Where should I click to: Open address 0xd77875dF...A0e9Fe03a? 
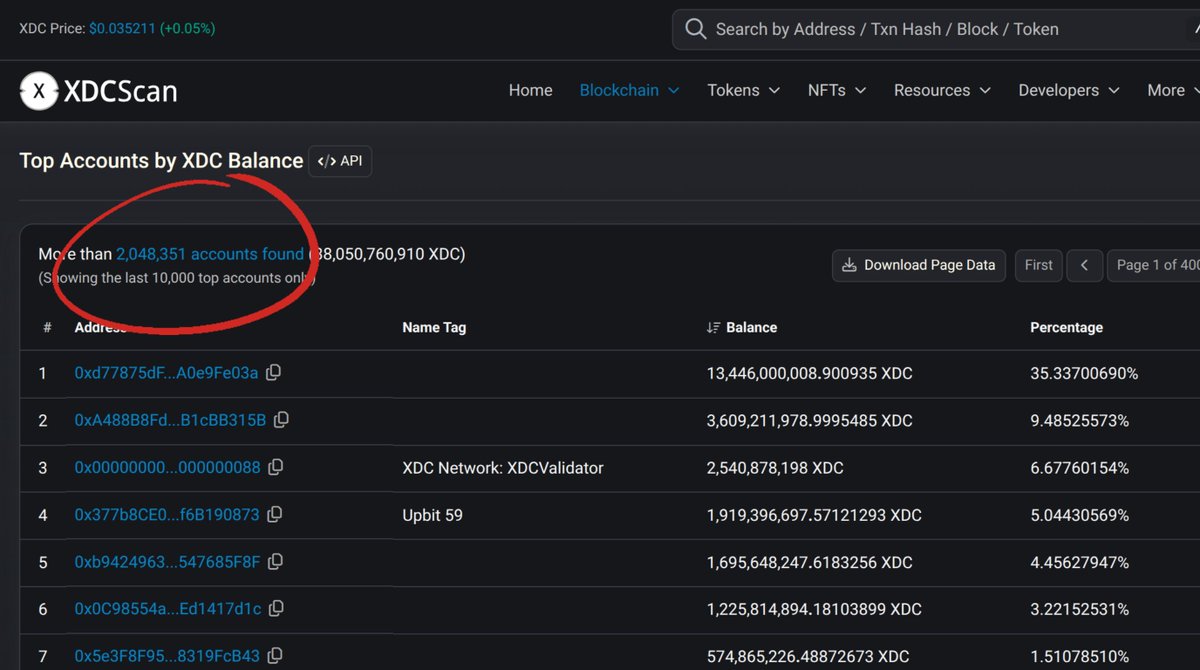[166, 373]
